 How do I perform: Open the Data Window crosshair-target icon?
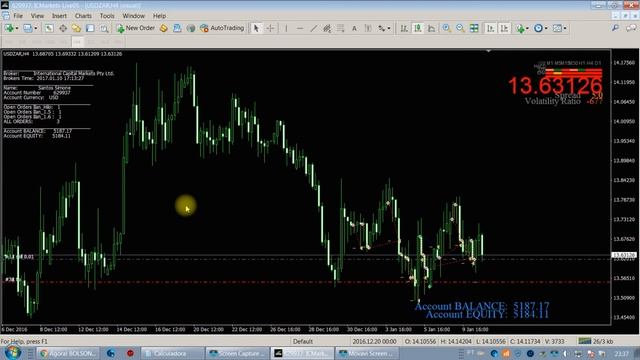coord(63,28)
